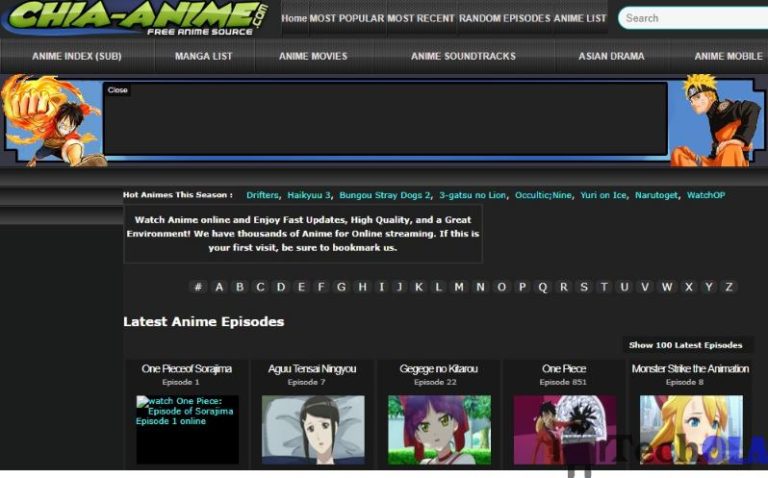Select letter K in index
The width and height of the screenshot is (768, 478).
419,287
